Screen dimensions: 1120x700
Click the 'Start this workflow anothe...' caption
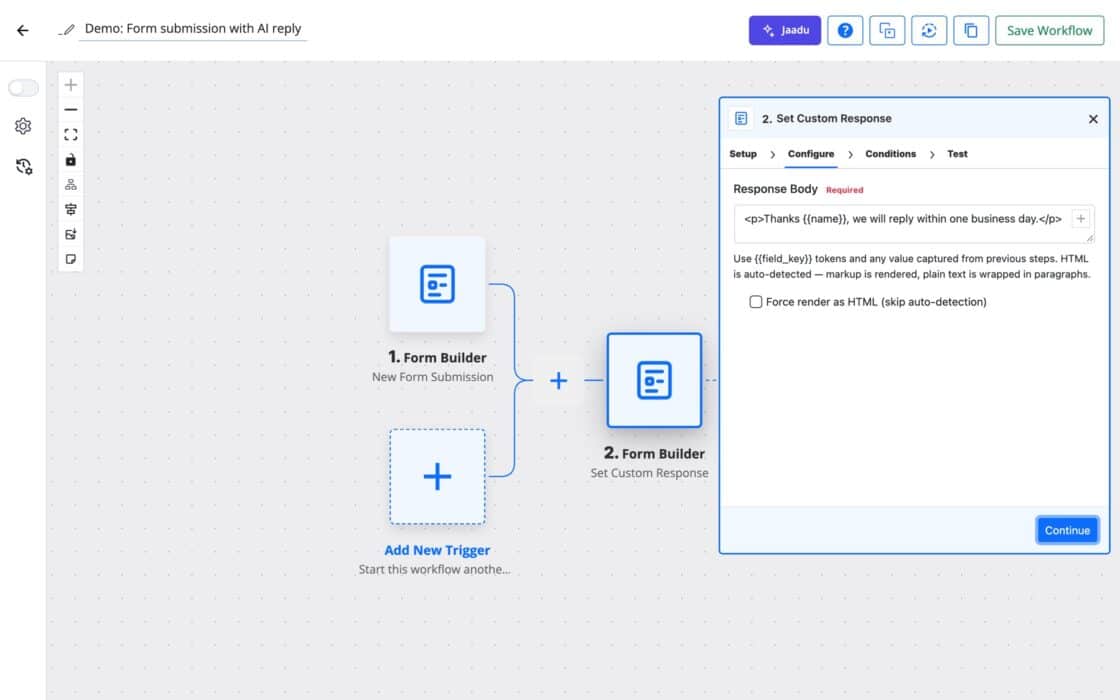coord(434,569)
